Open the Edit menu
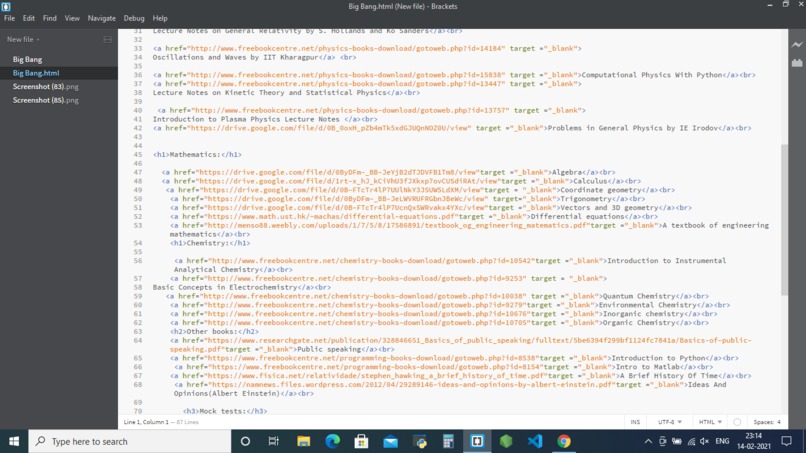Screen dimensions: 806x453 coord(29,18)
